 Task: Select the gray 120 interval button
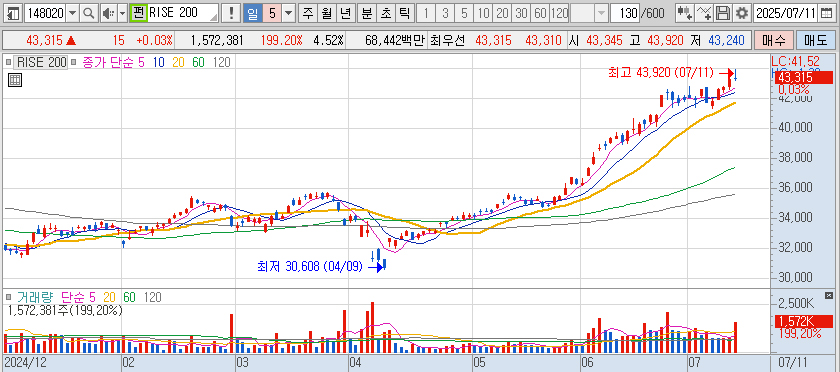(x=559, y=13)
